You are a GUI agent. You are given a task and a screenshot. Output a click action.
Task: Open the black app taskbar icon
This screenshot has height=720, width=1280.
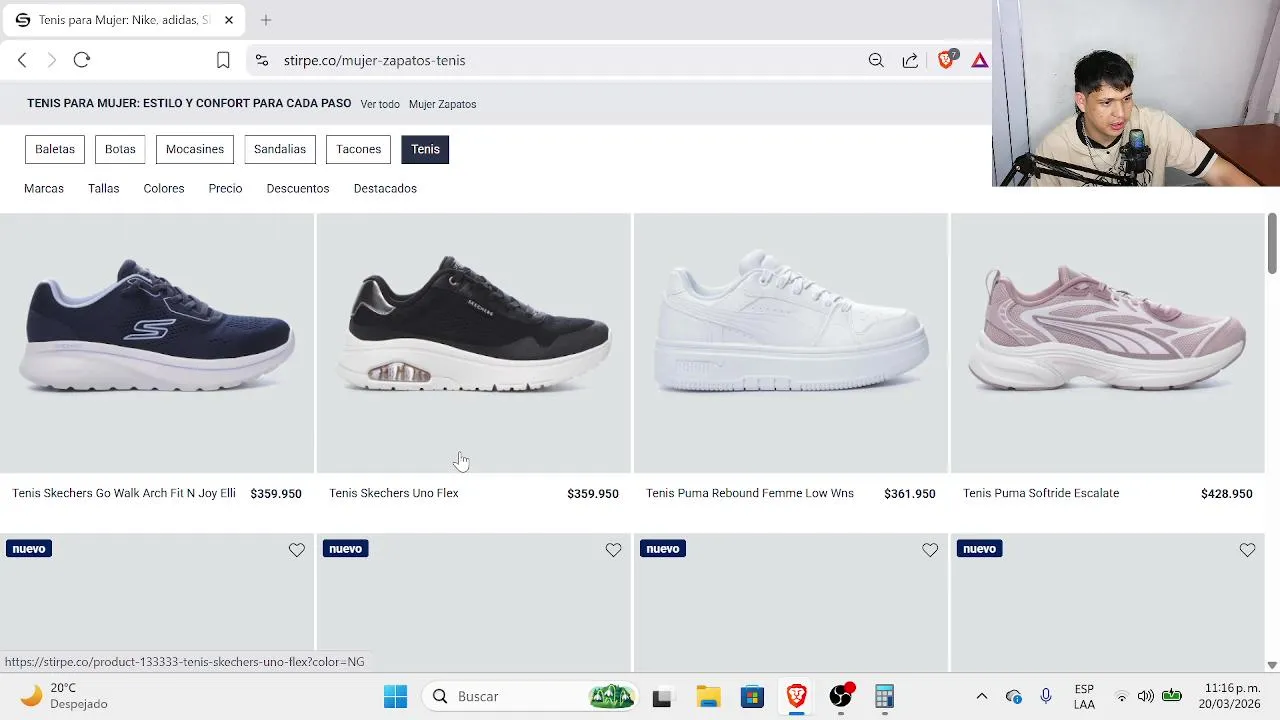click(x=662, y=697)
